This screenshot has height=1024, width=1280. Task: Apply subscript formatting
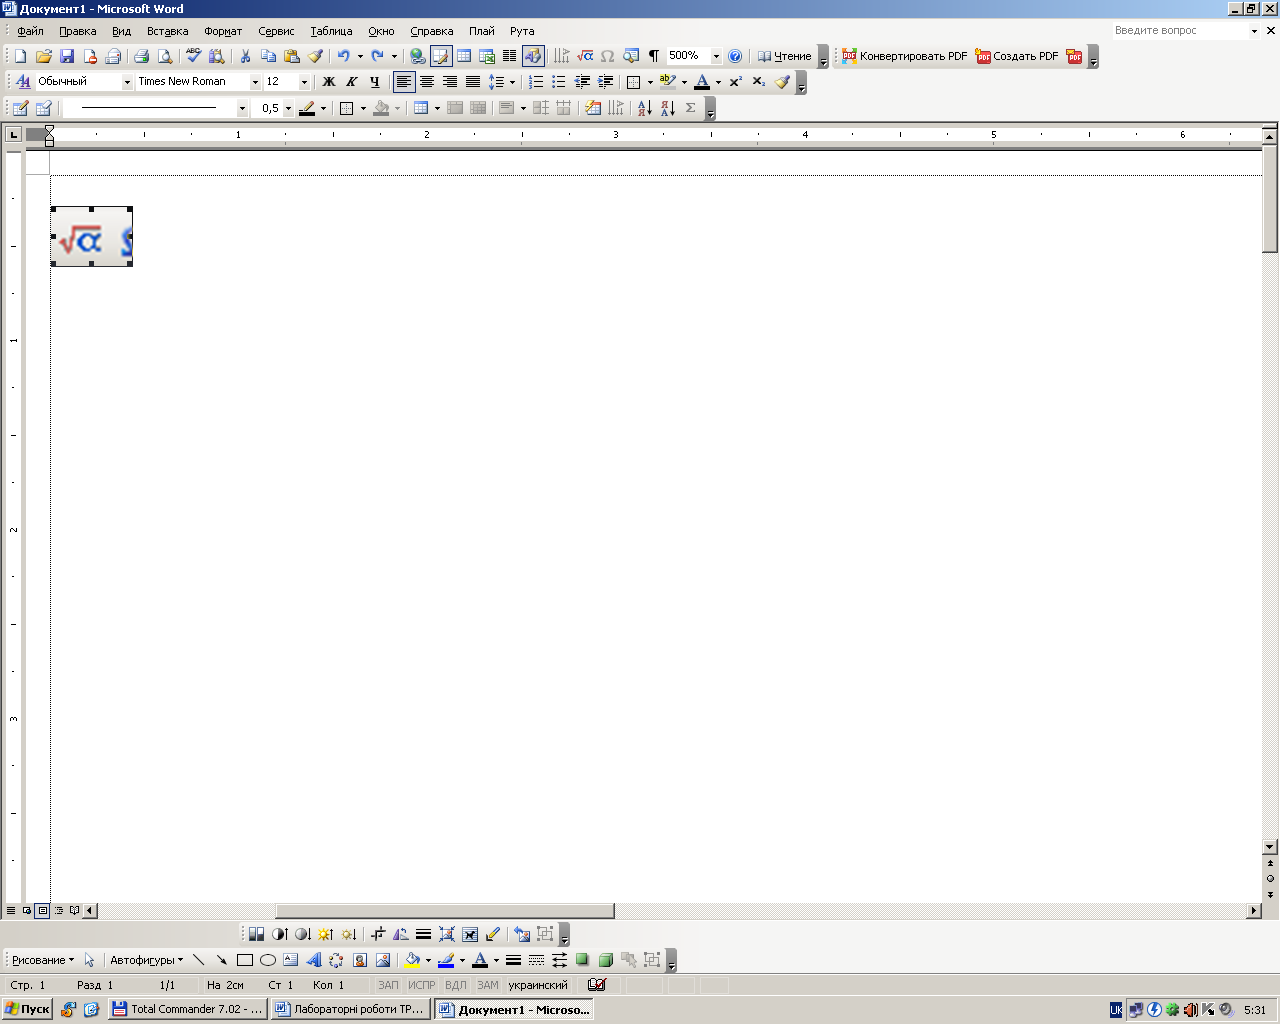tap(758, 82)
